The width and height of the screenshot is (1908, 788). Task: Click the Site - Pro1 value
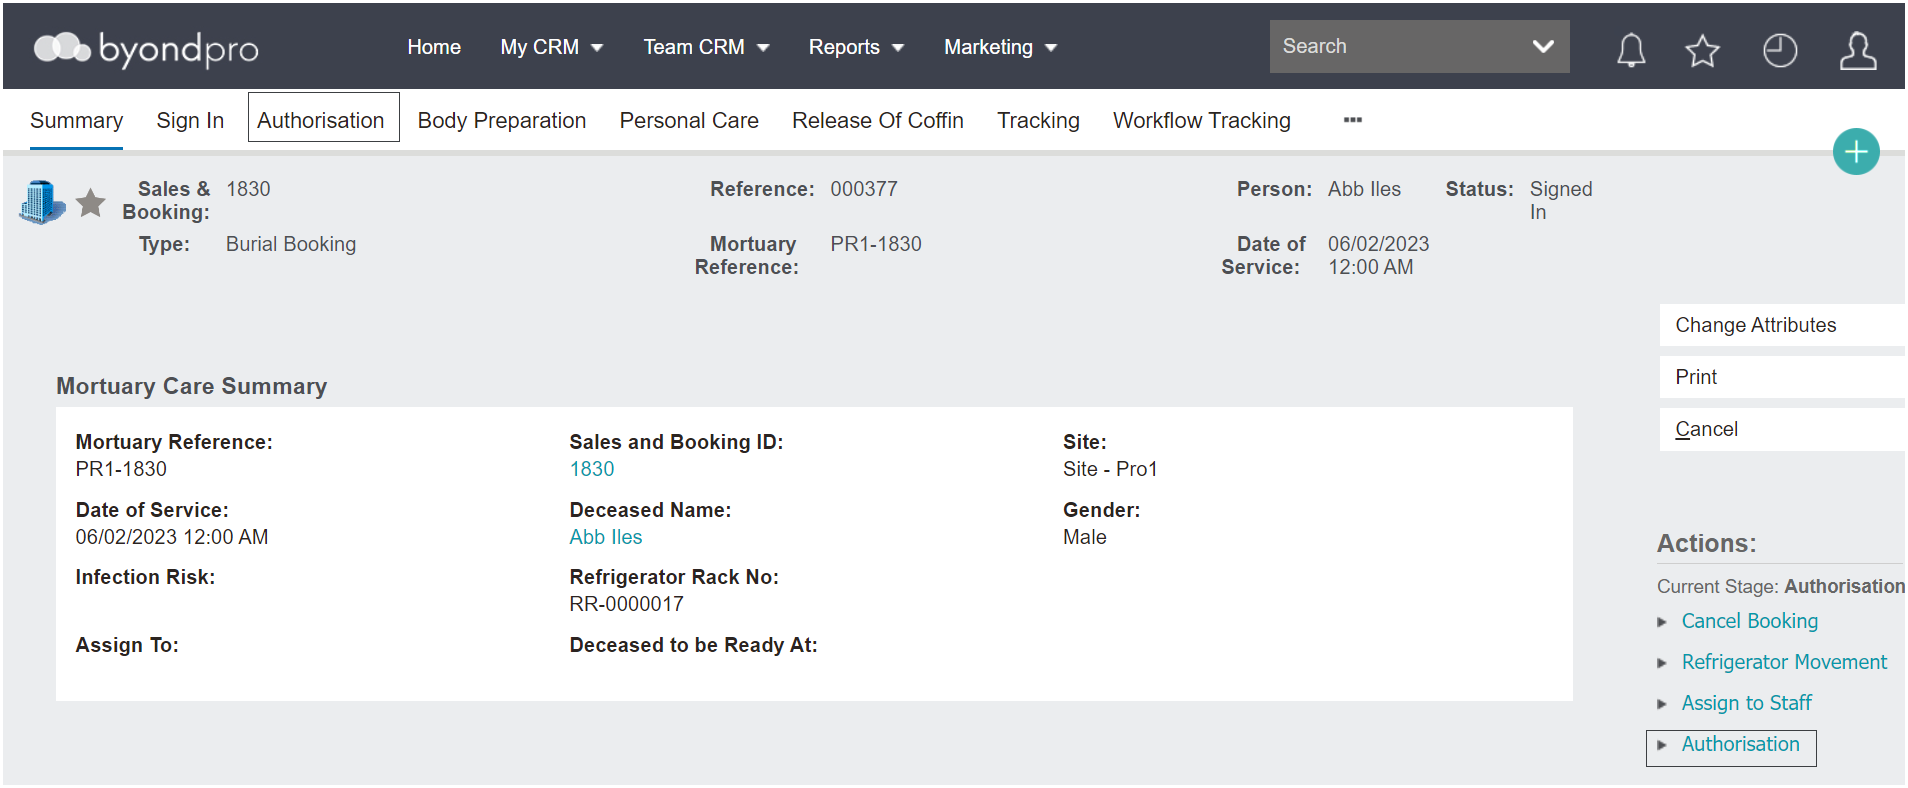(1110, 469)
